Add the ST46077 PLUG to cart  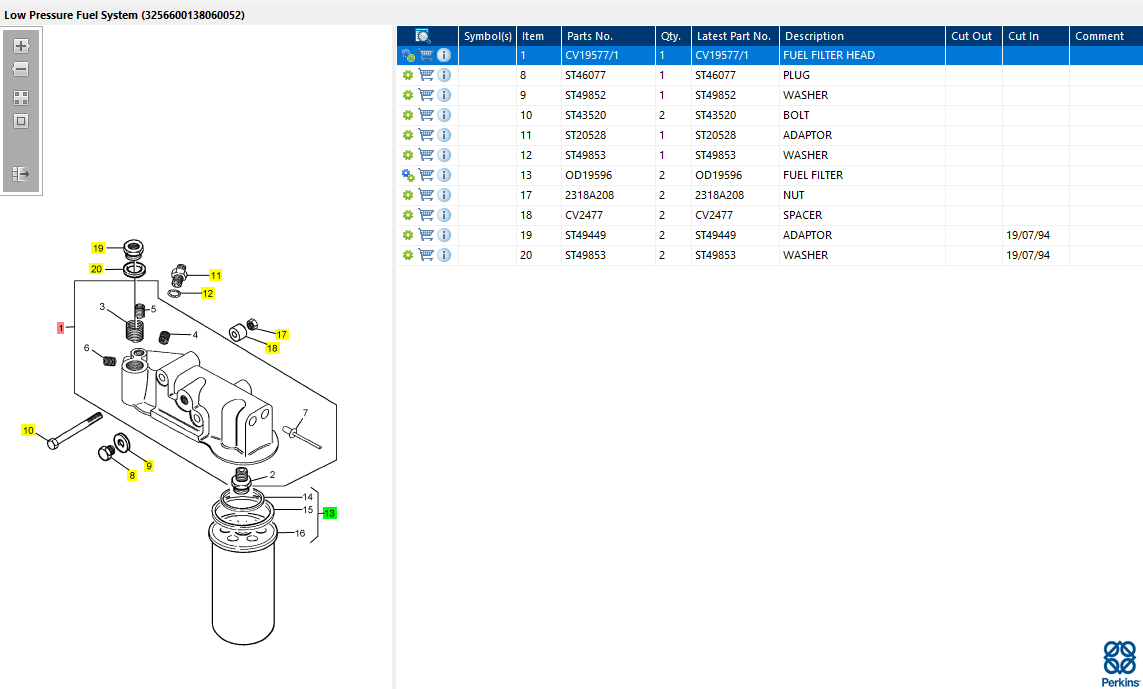426,75
